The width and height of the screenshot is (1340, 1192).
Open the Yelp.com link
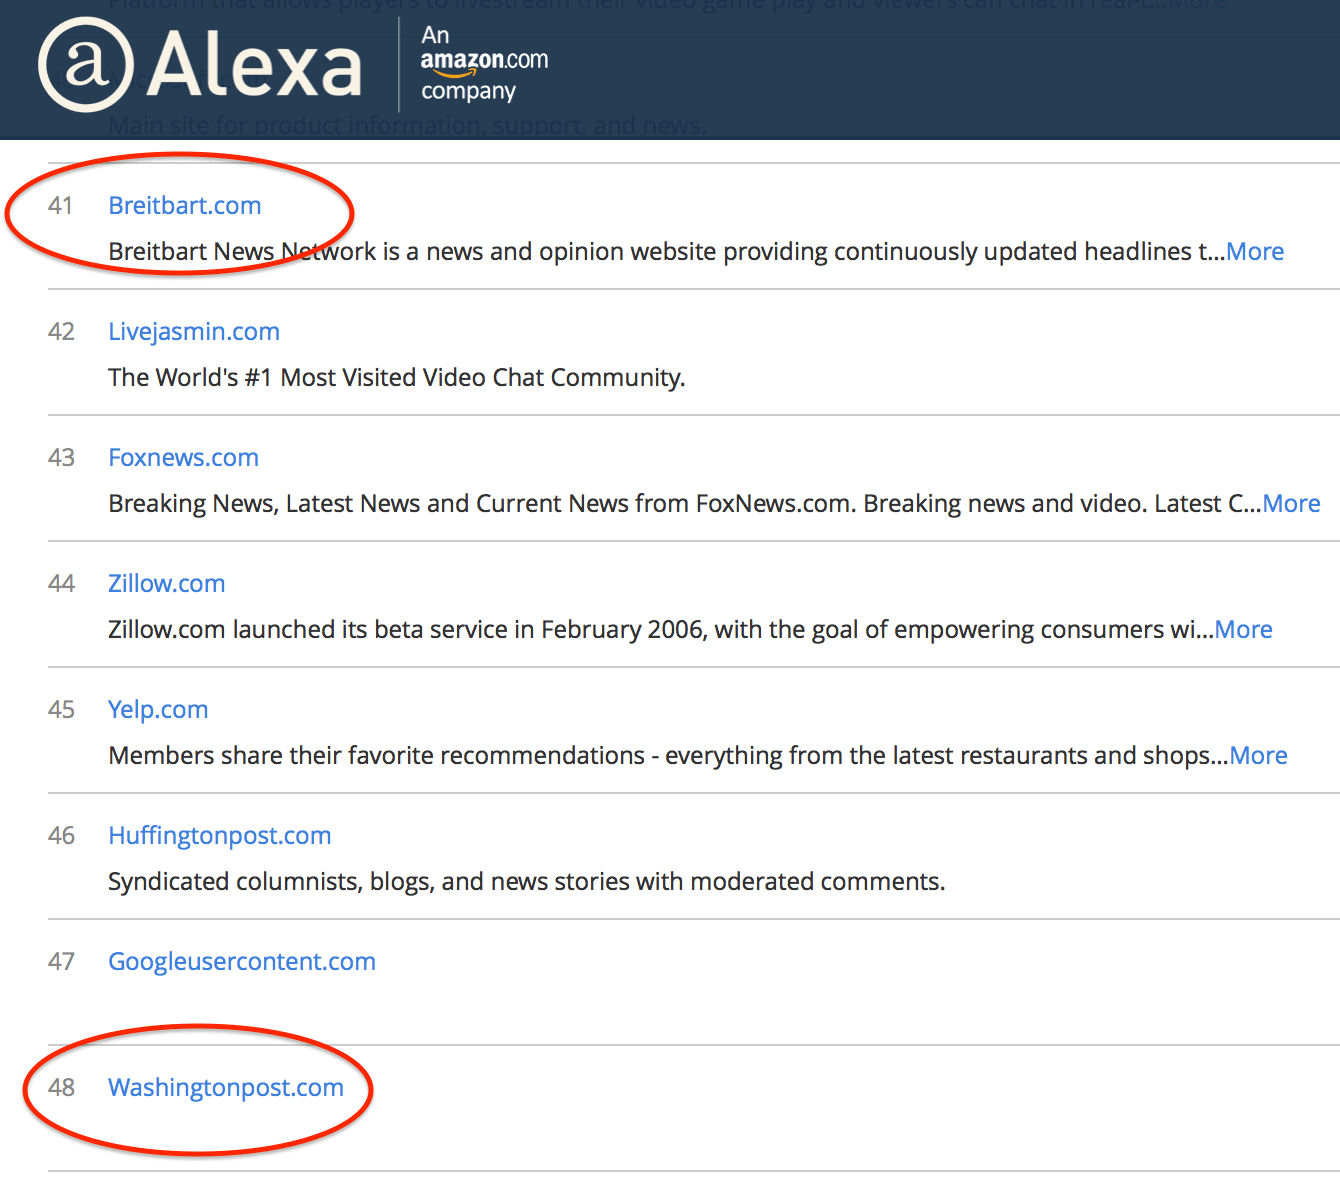(x=158, y=709)
